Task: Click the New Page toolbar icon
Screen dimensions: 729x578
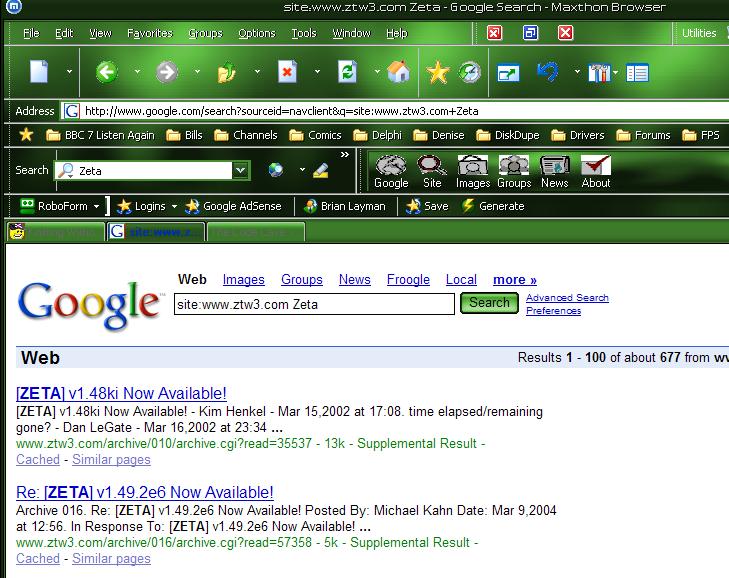Action: pos(39,72)
